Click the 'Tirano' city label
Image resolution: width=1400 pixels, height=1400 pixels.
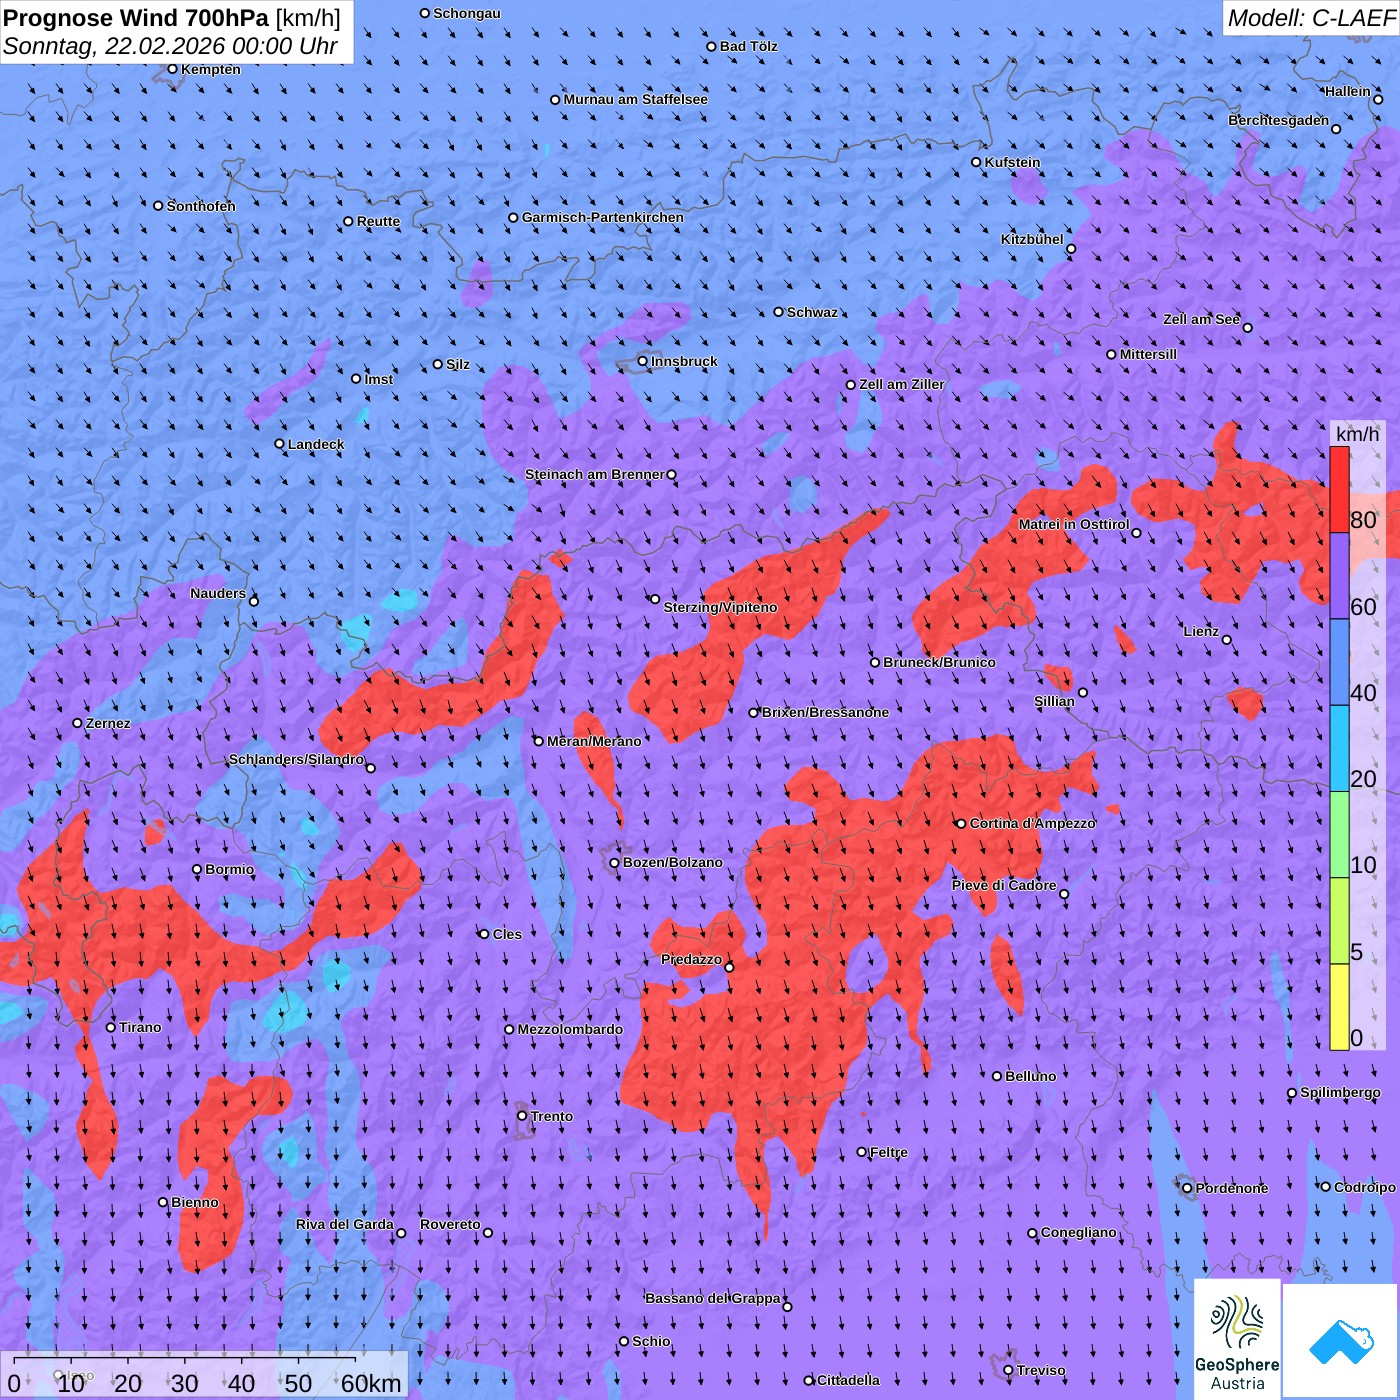pyautogui.click(x=140, y=1027)
